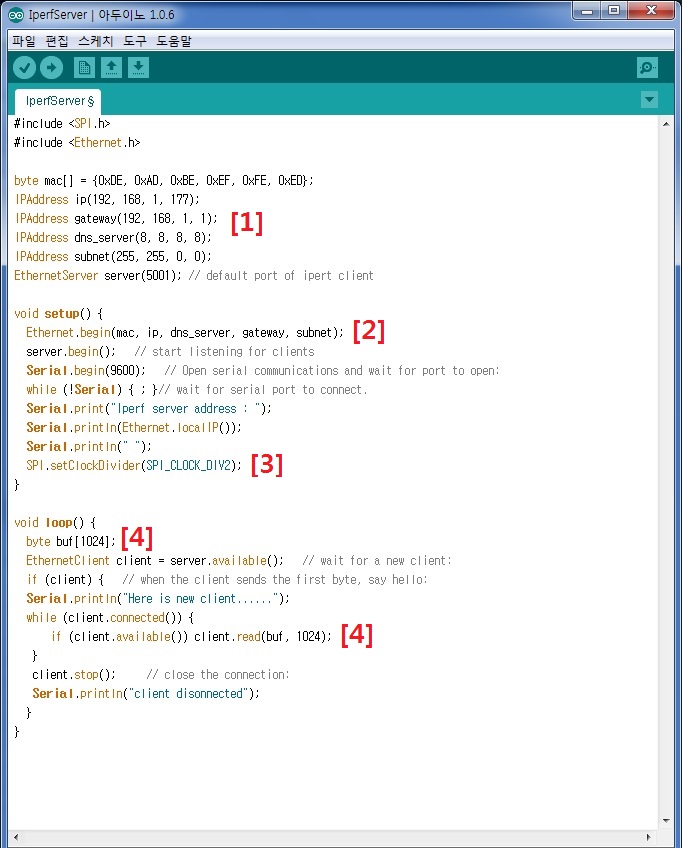The width and height of the screenshot is (682, 848).
Task: Click 'EthernetClient client = server.available()' line
Action: [x=239, y=561]
